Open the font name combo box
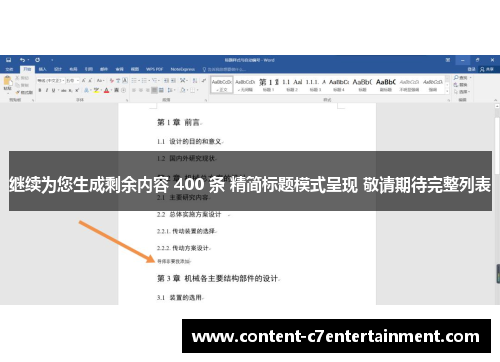The width and height of the screenshot is (500, 362). (x=51, y=80)
